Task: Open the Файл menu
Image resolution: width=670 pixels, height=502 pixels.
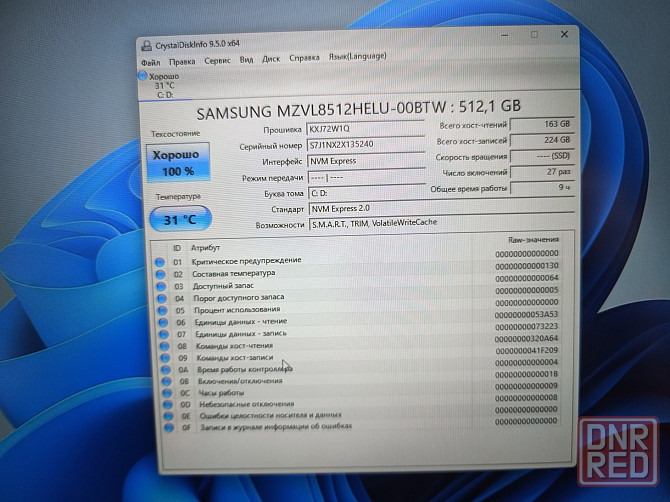Action: click(x=151, y=63)
